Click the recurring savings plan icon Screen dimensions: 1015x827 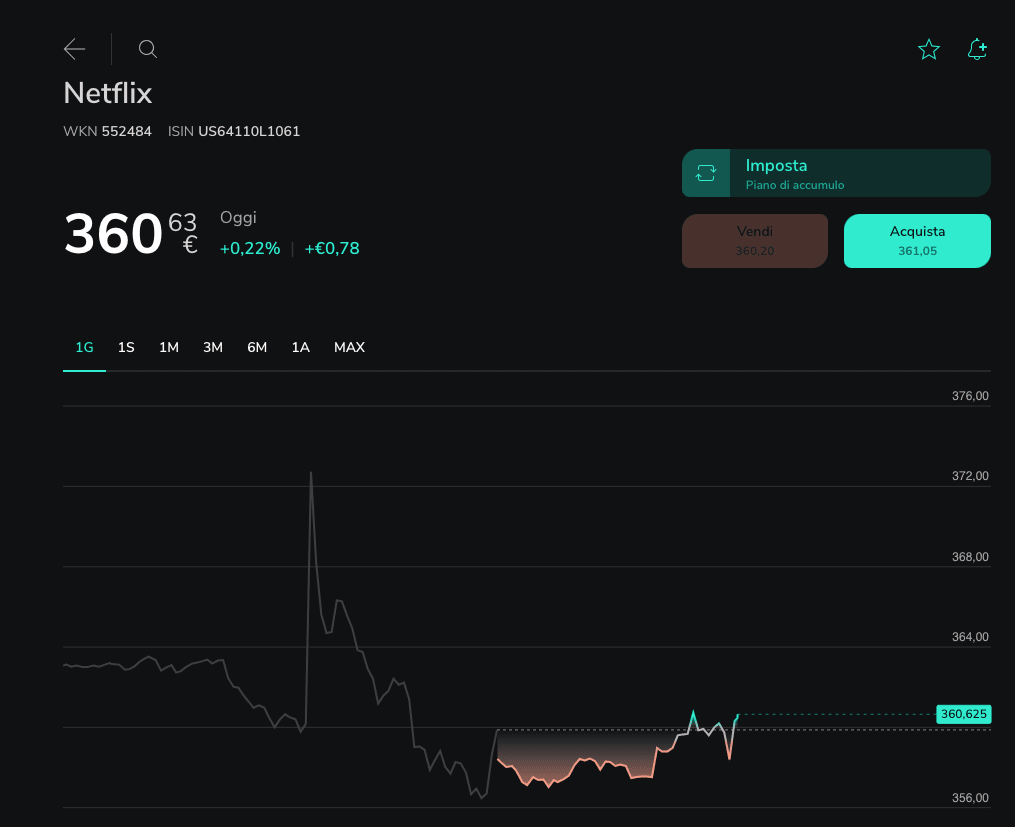coord(706,172)
